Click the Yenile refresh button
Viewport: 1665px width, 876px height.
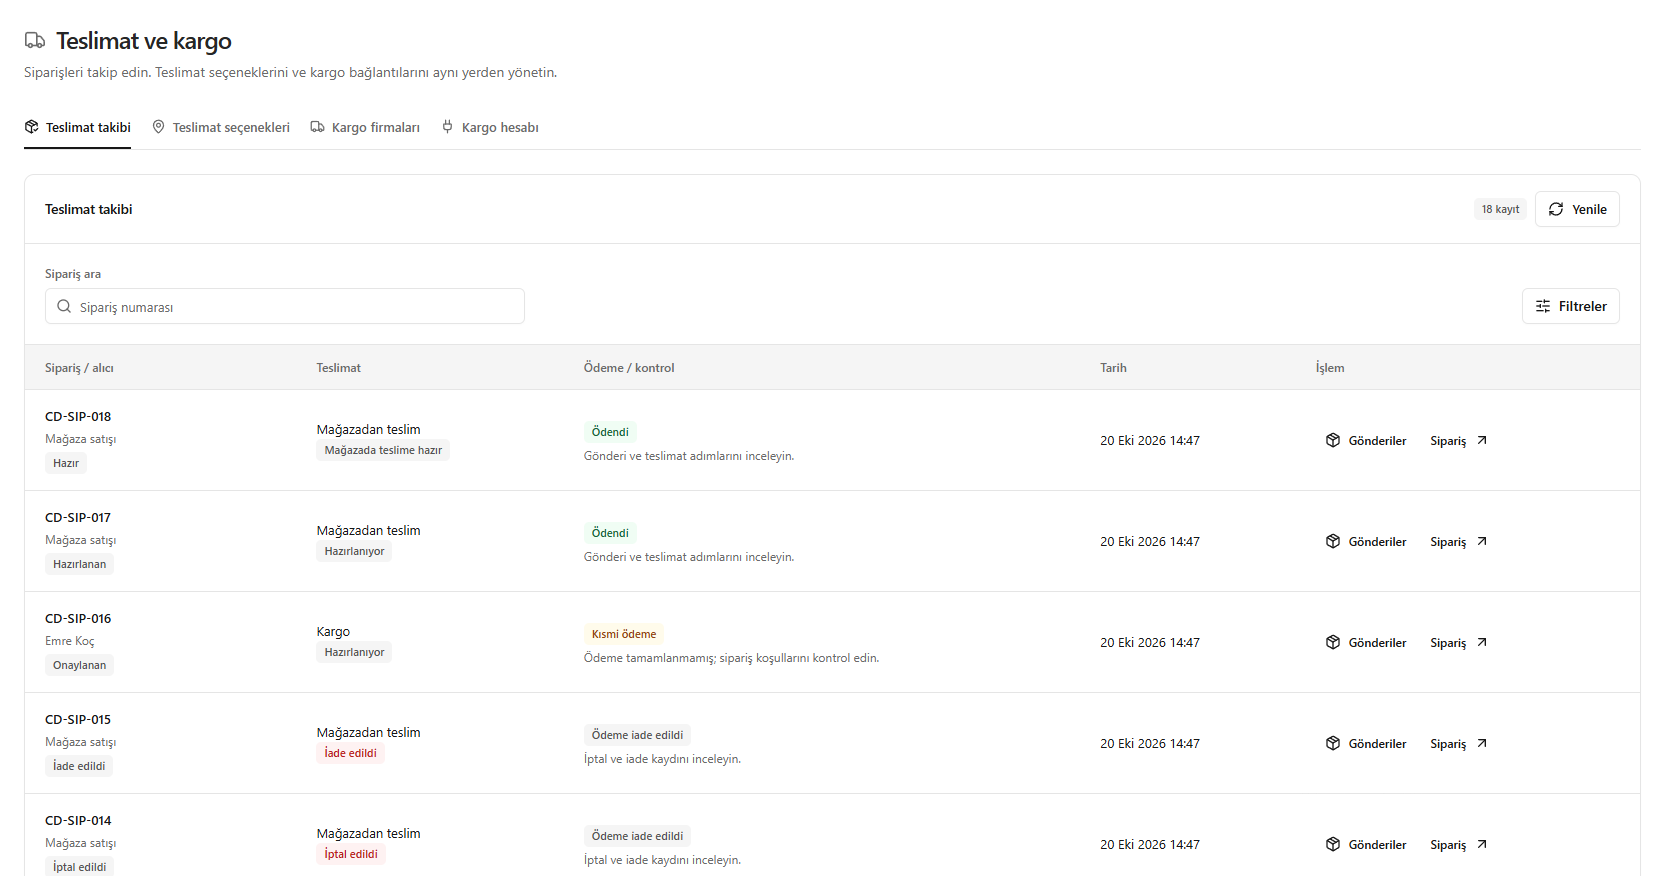[x=1577, y=209]
